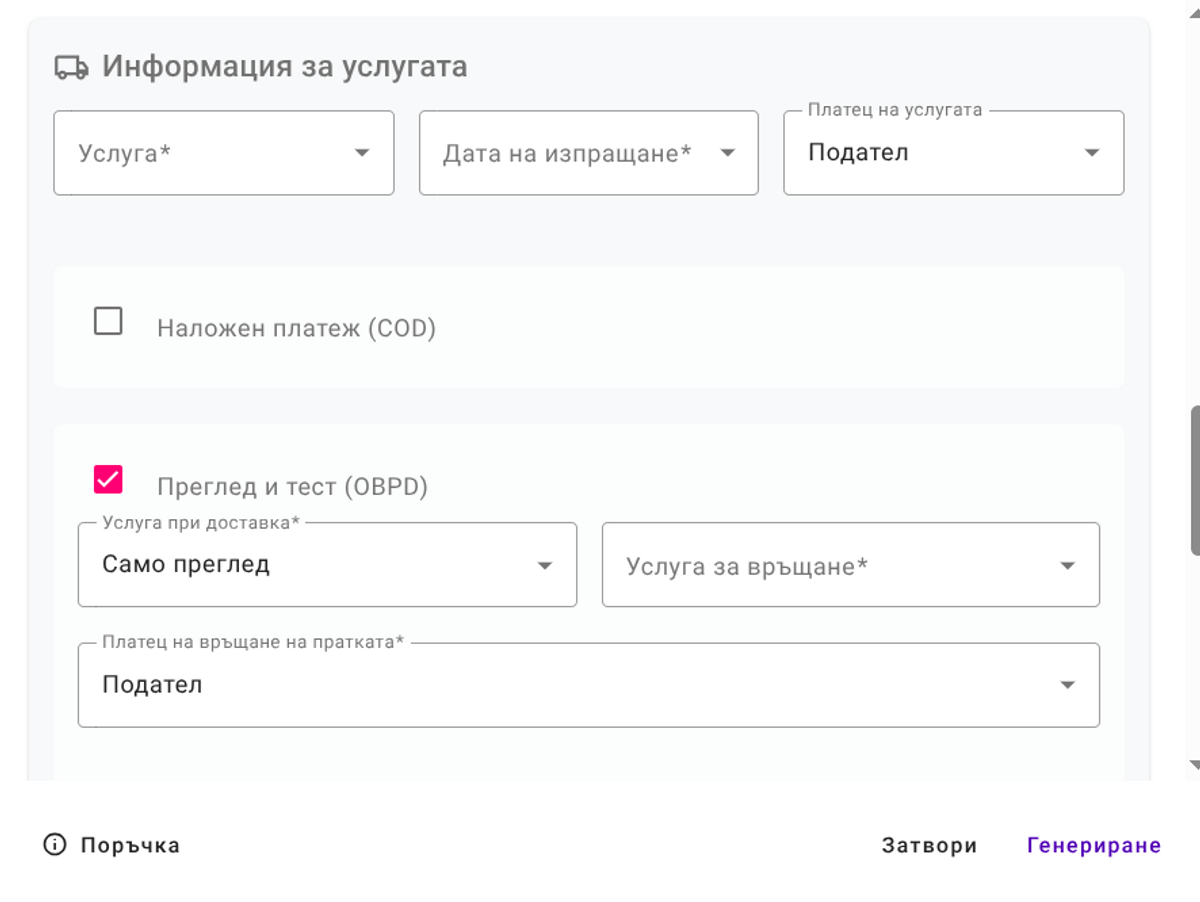Click the scrollbar up arrow
The image size is (1200, 902).
tap(1193, 14)
